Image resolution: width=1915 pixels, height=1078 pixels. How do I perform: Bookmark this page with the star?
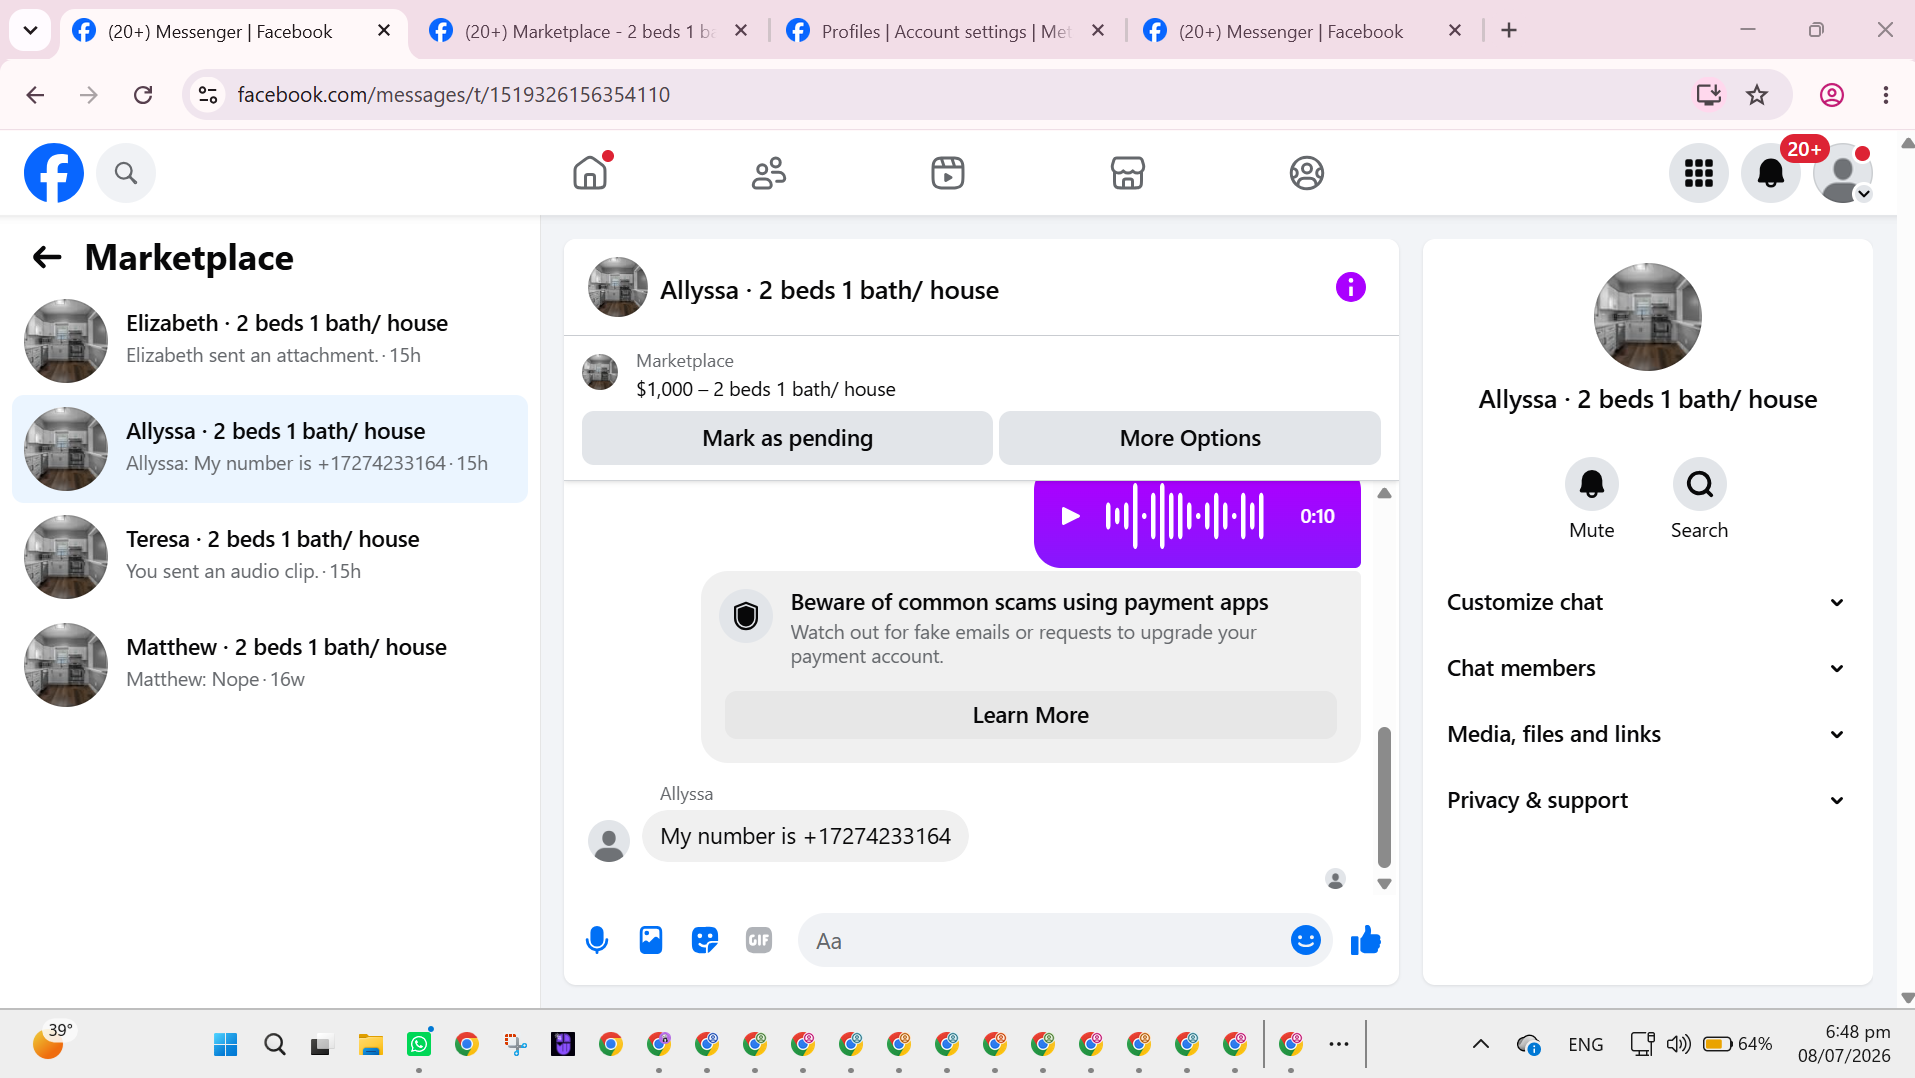1757,95
